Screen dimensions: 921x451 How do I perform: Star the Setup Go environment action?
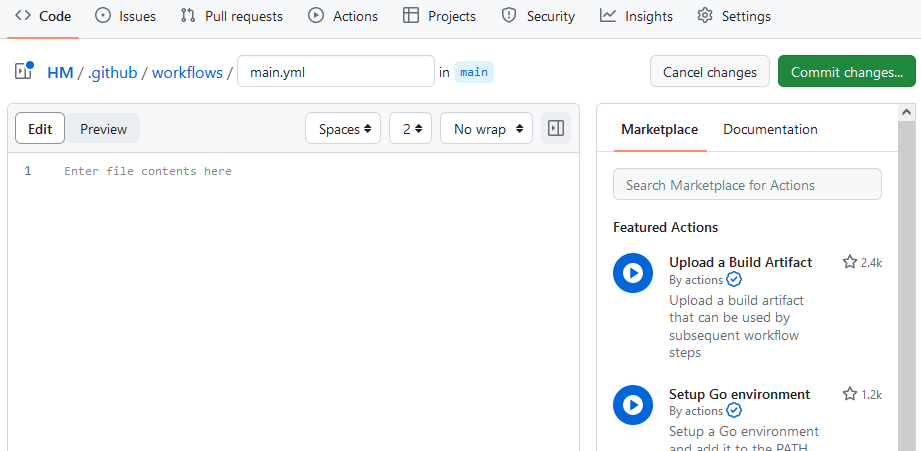click(x=850, y=394)
